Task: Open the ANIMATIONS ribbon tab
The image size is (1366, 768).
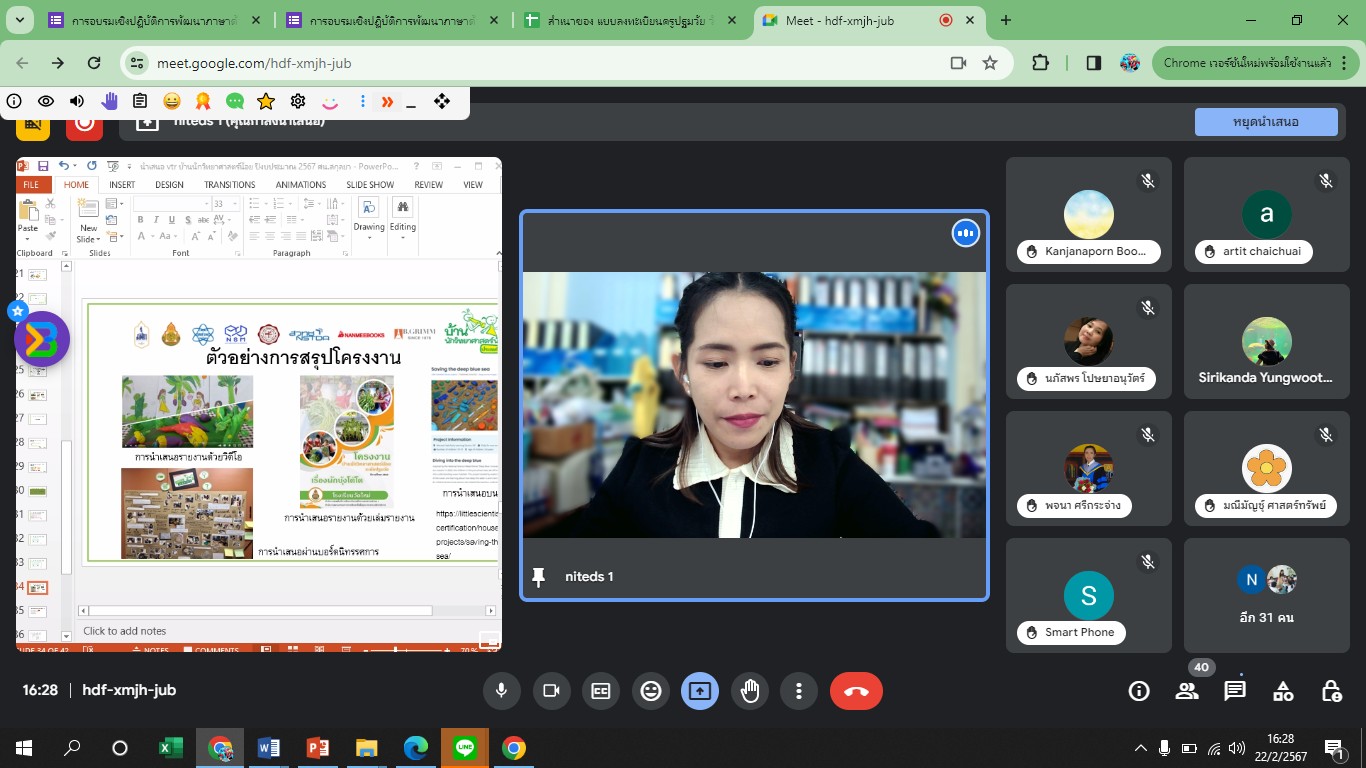Action: 301,185
